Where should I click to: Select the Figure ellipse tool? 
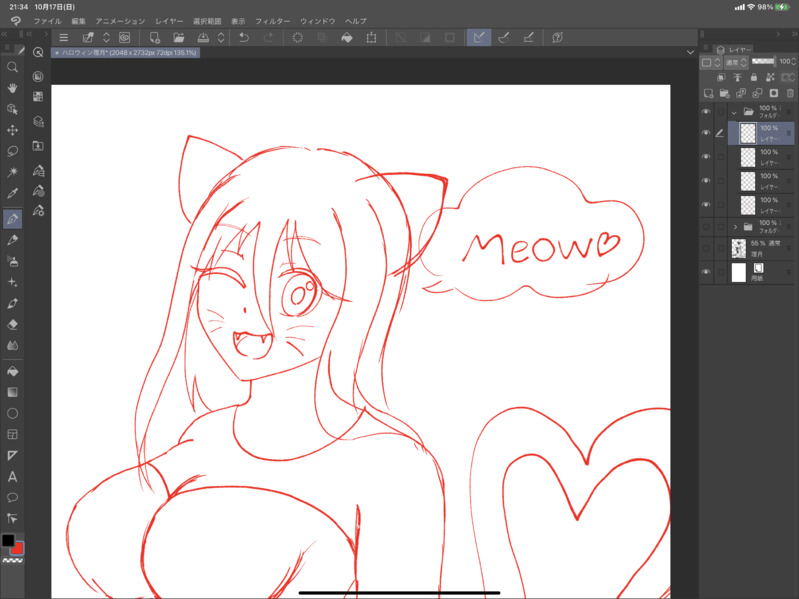[x=13, y=413]
